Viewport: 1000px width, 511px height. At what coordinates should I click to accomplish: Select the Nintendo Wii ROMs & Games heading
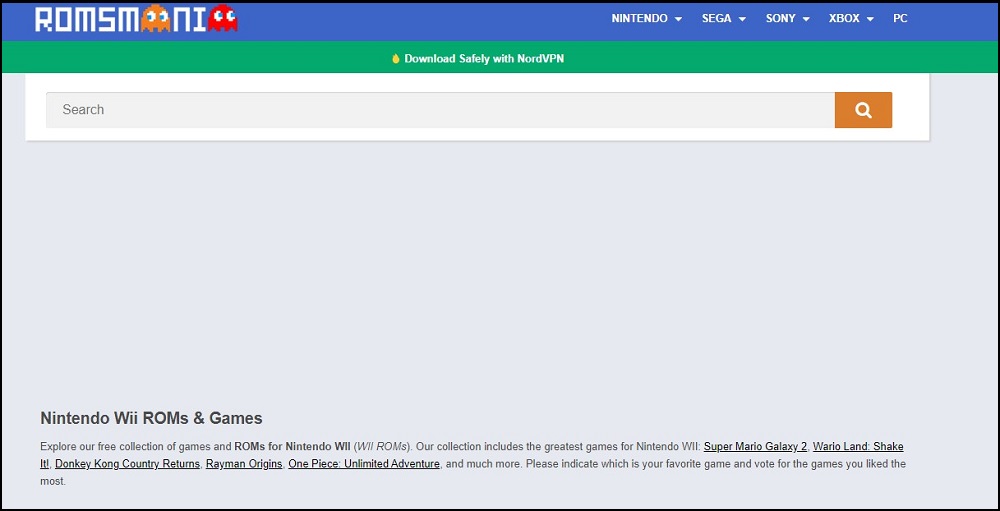point(151,418)
